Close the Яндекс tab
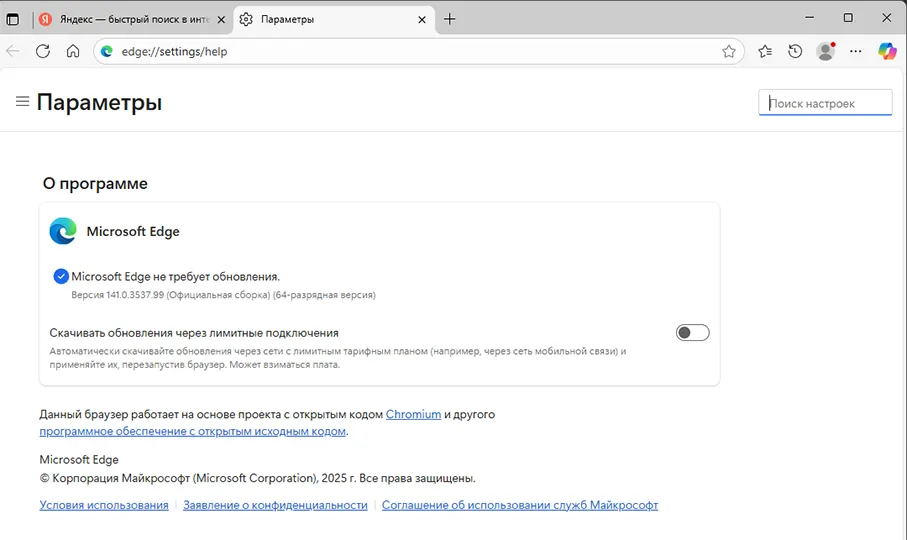This screenshot has height=540, width=907. click(221, 20)
